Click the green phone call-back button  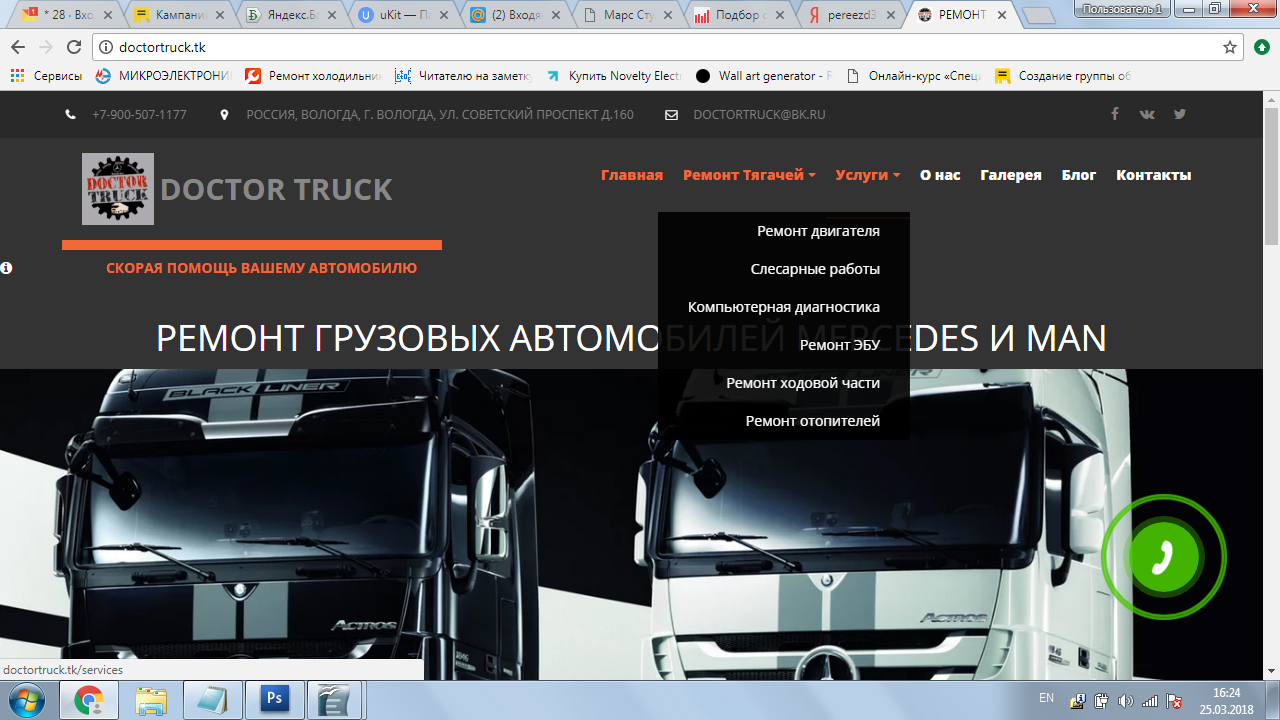1163,557
